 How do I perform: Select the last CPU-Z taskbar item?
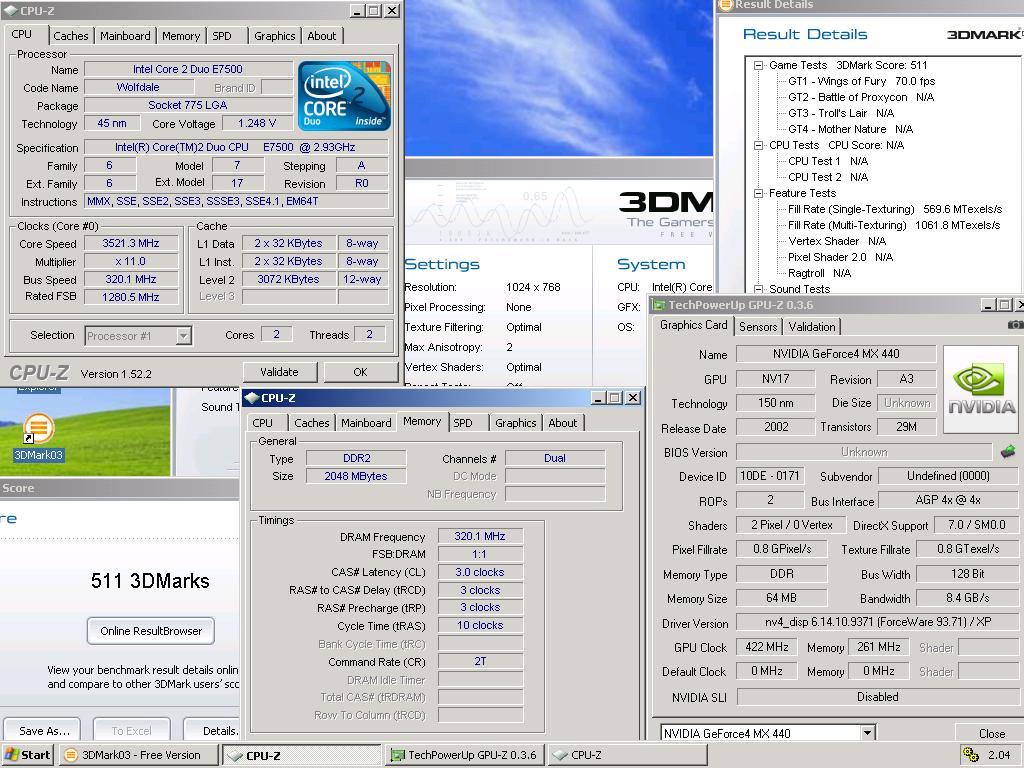pos(627,755)
